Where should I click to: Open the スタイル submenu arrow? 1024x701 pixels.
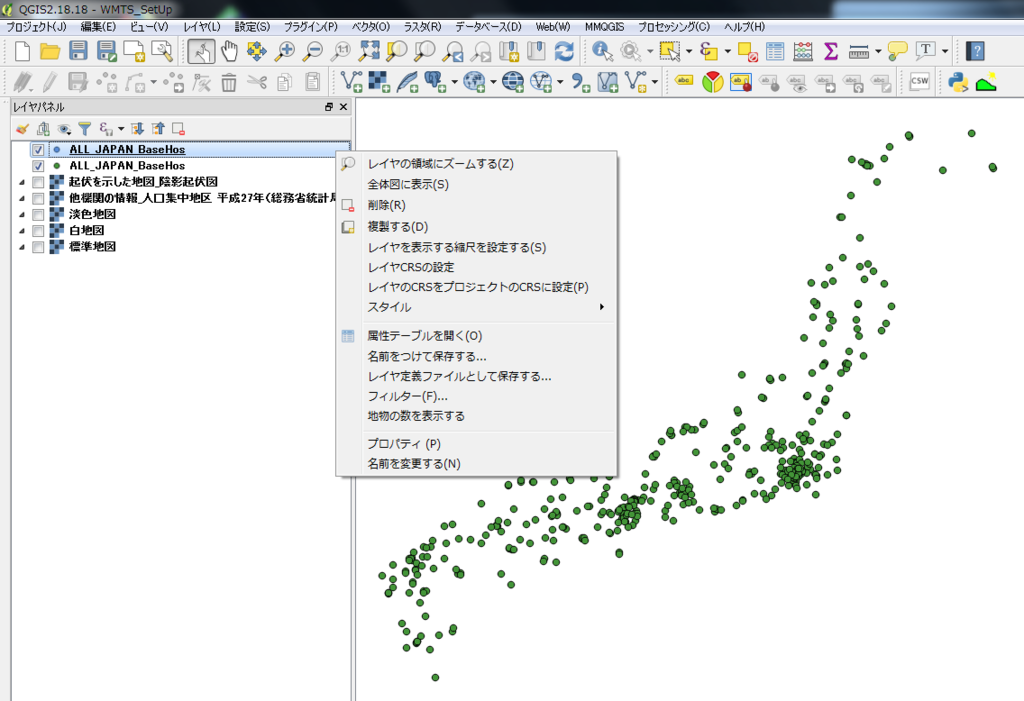click(x=601, y=307)
